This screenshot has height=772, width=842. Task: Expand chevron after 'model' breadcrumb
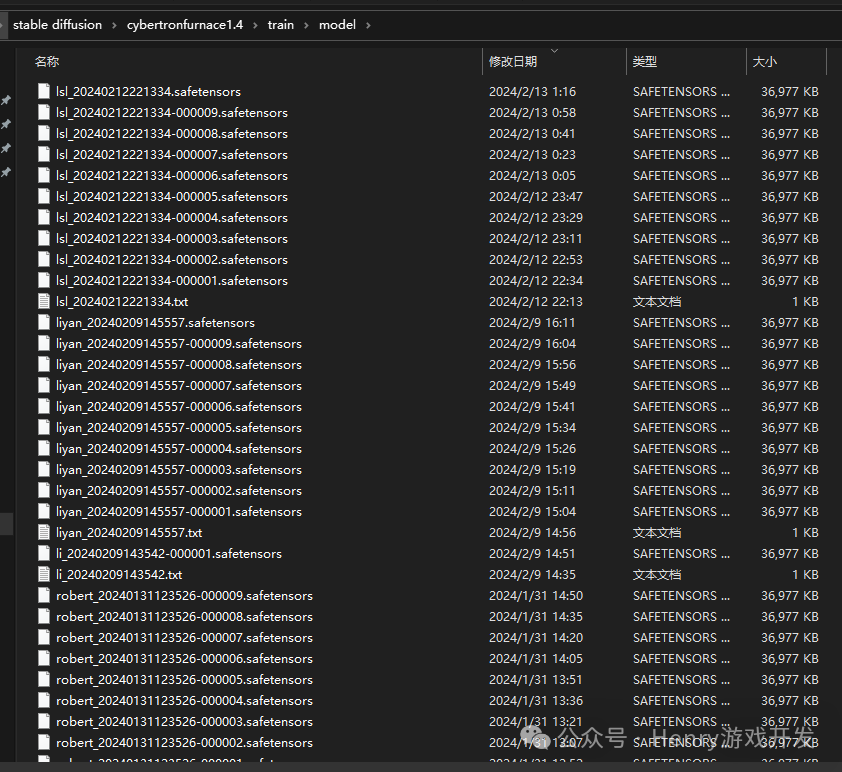pos(368,25)
